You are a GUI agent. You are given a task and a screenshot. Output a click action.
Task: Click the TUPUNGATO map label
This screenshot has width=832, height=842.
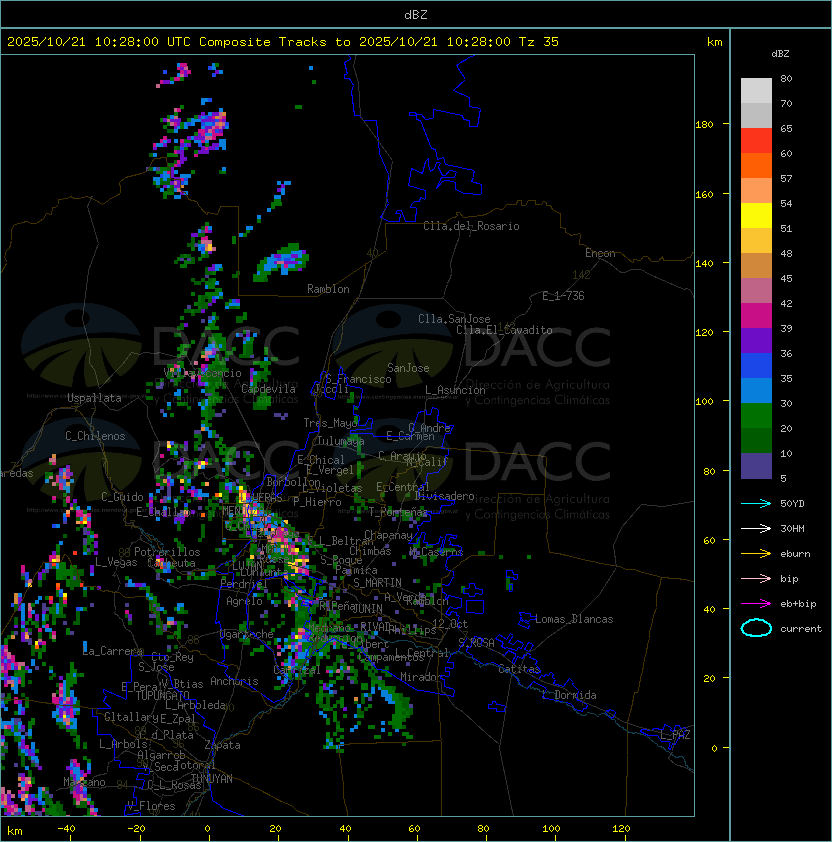[162, 696]
